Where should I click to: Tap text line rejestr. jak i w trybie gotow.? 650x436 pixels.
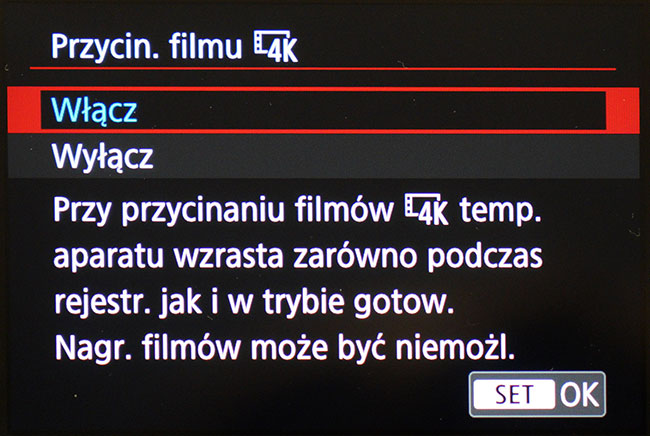(x=254, y=302)
